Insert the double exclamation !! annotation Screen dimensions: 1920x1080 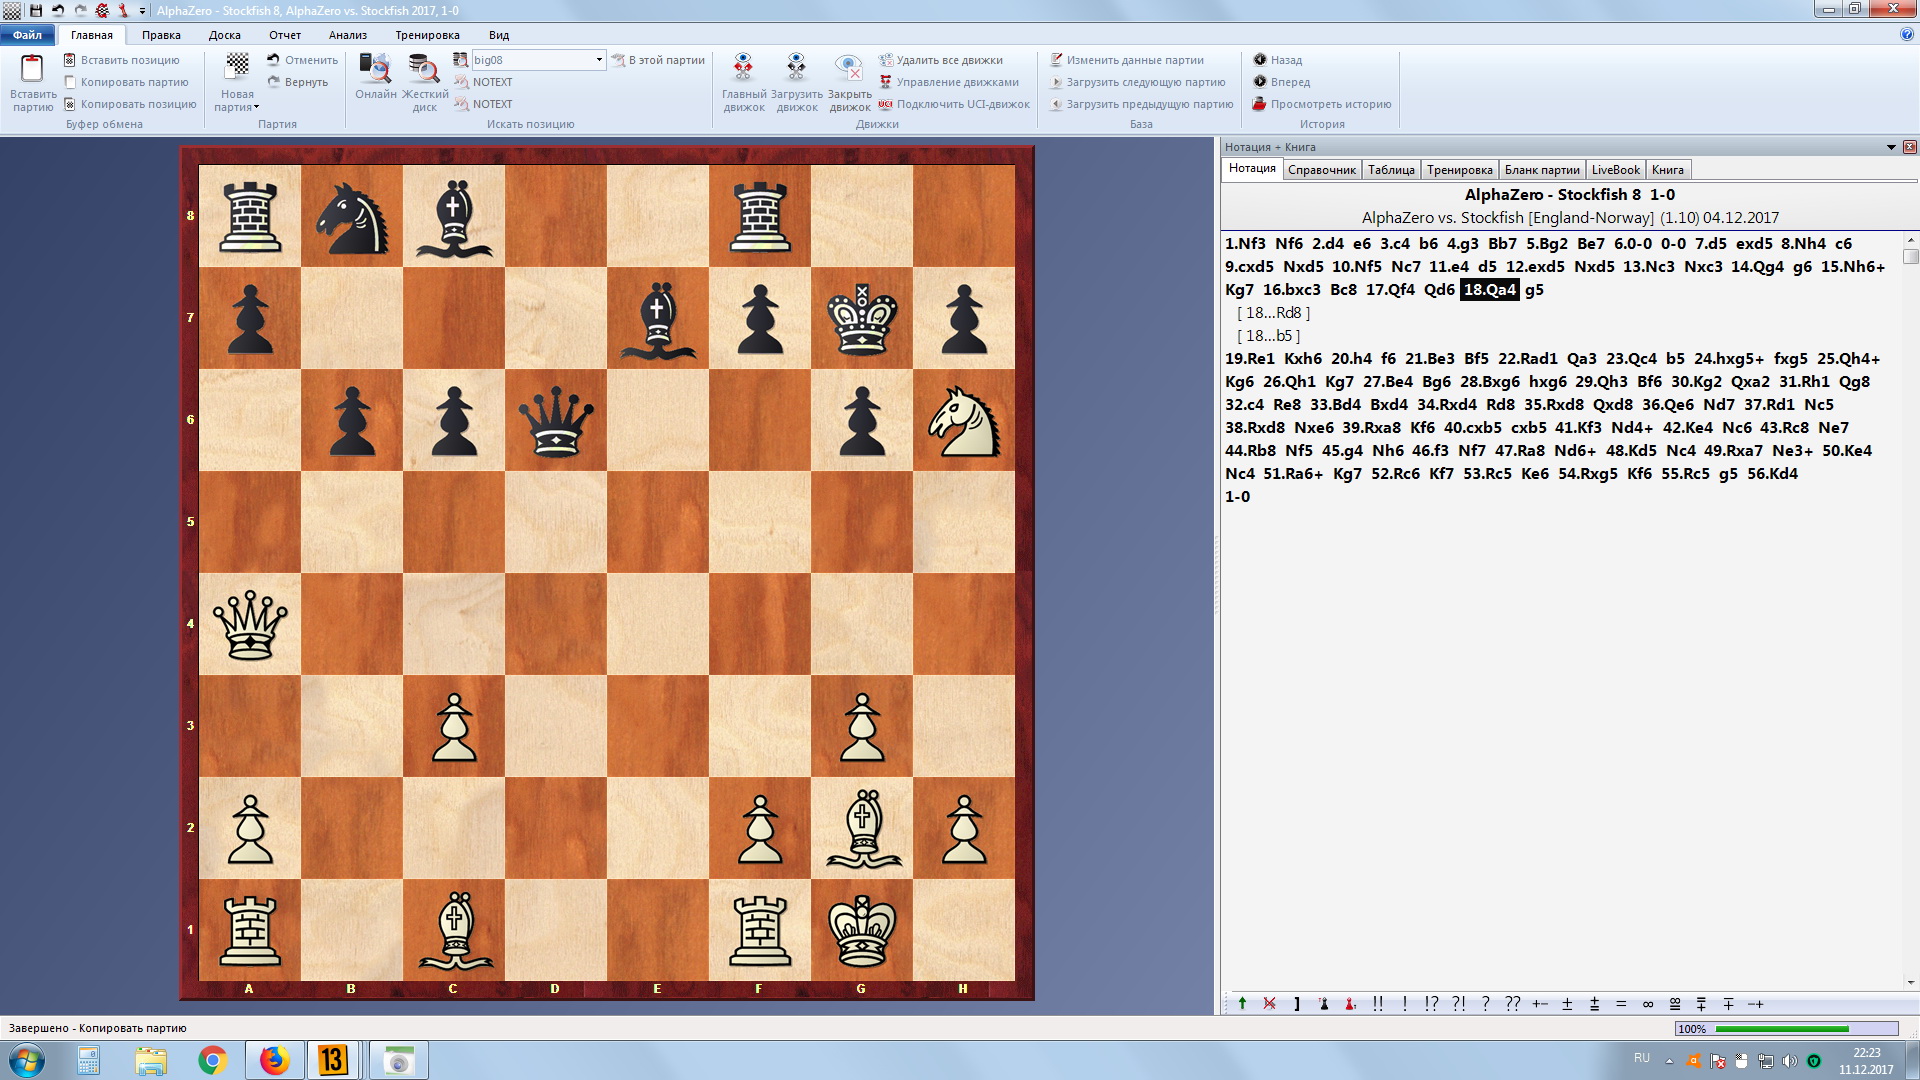point(1378,1003)
